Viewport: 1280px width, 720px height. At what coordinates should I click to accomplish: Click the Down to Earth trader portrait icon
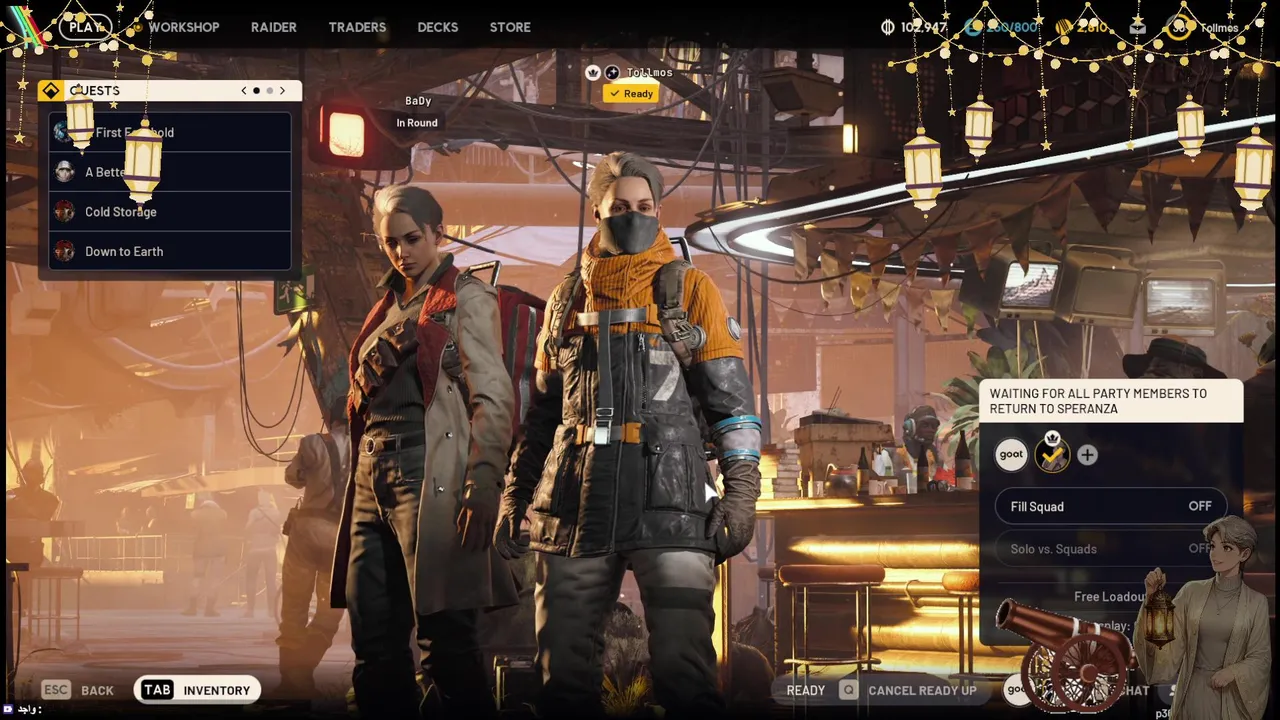click(65, 252)
